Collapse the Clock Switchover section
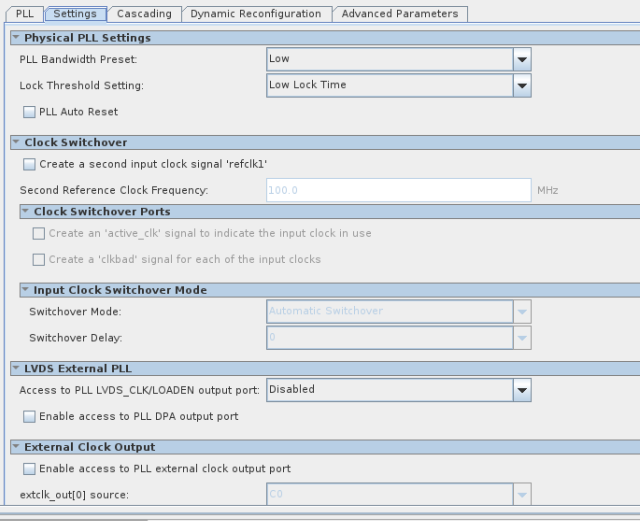 [15, 142]
